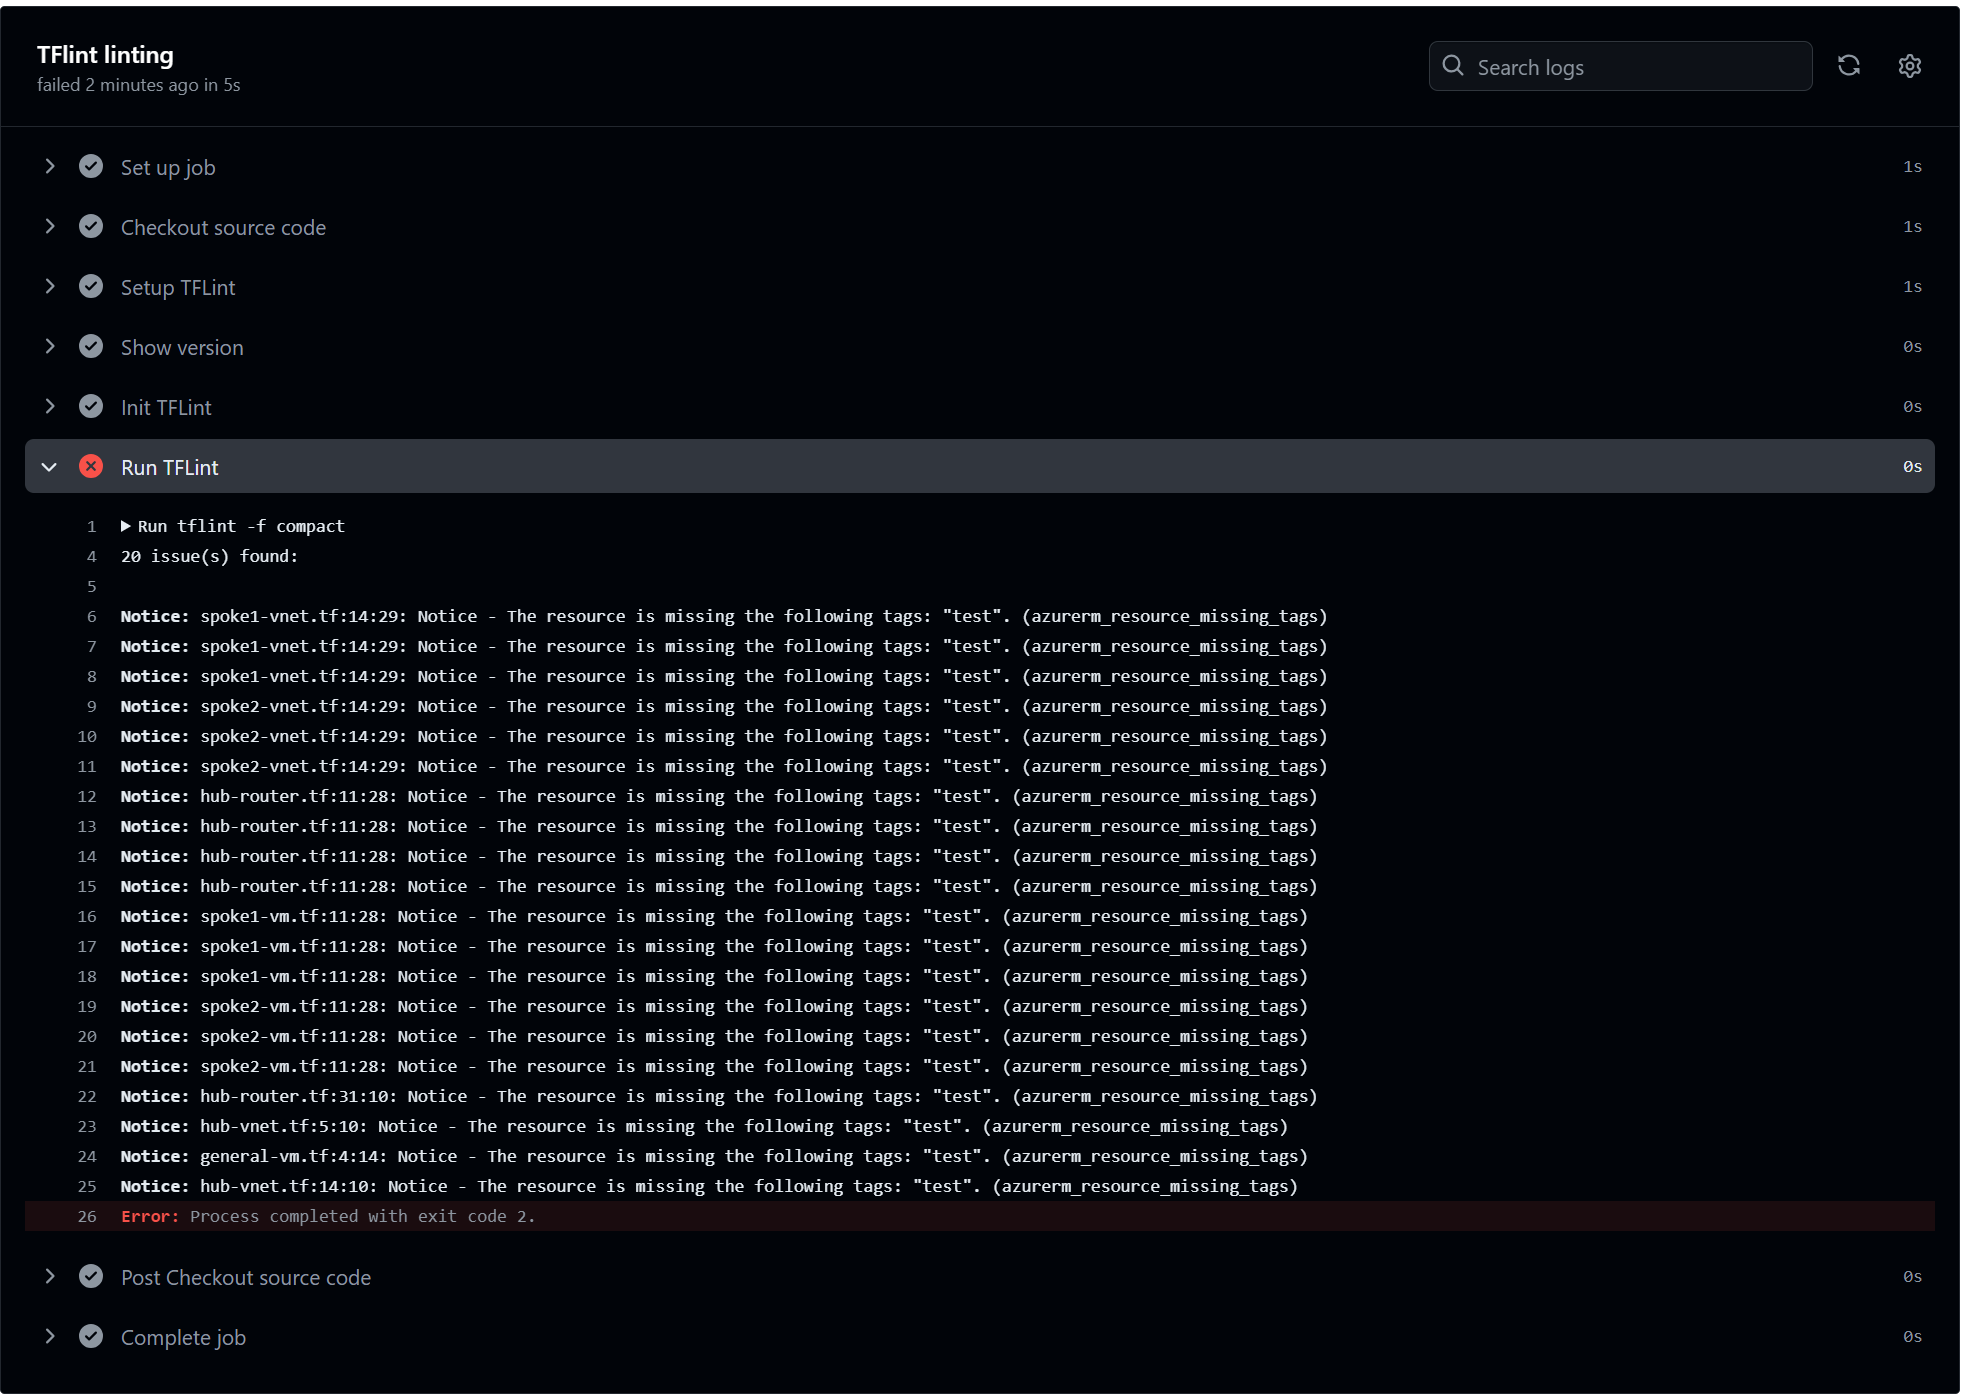Viewport: 1968px width, 1398px height.
Task: Collapse the Run TFLint step
Action: pyautogui.click(x=50, y=467)
